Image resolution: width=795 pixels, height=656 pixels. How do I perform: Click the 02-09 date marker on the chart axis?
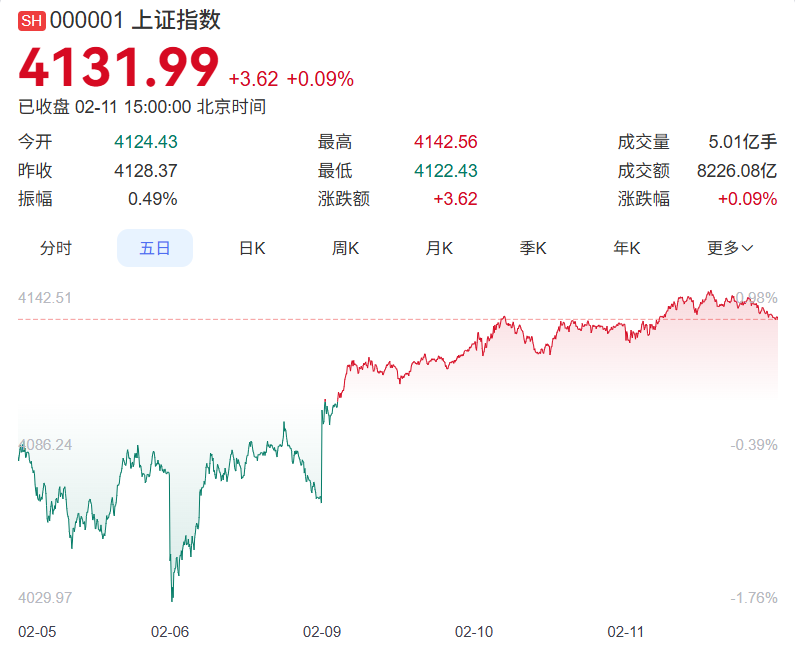pyautogui.click(x=322, y=632)
